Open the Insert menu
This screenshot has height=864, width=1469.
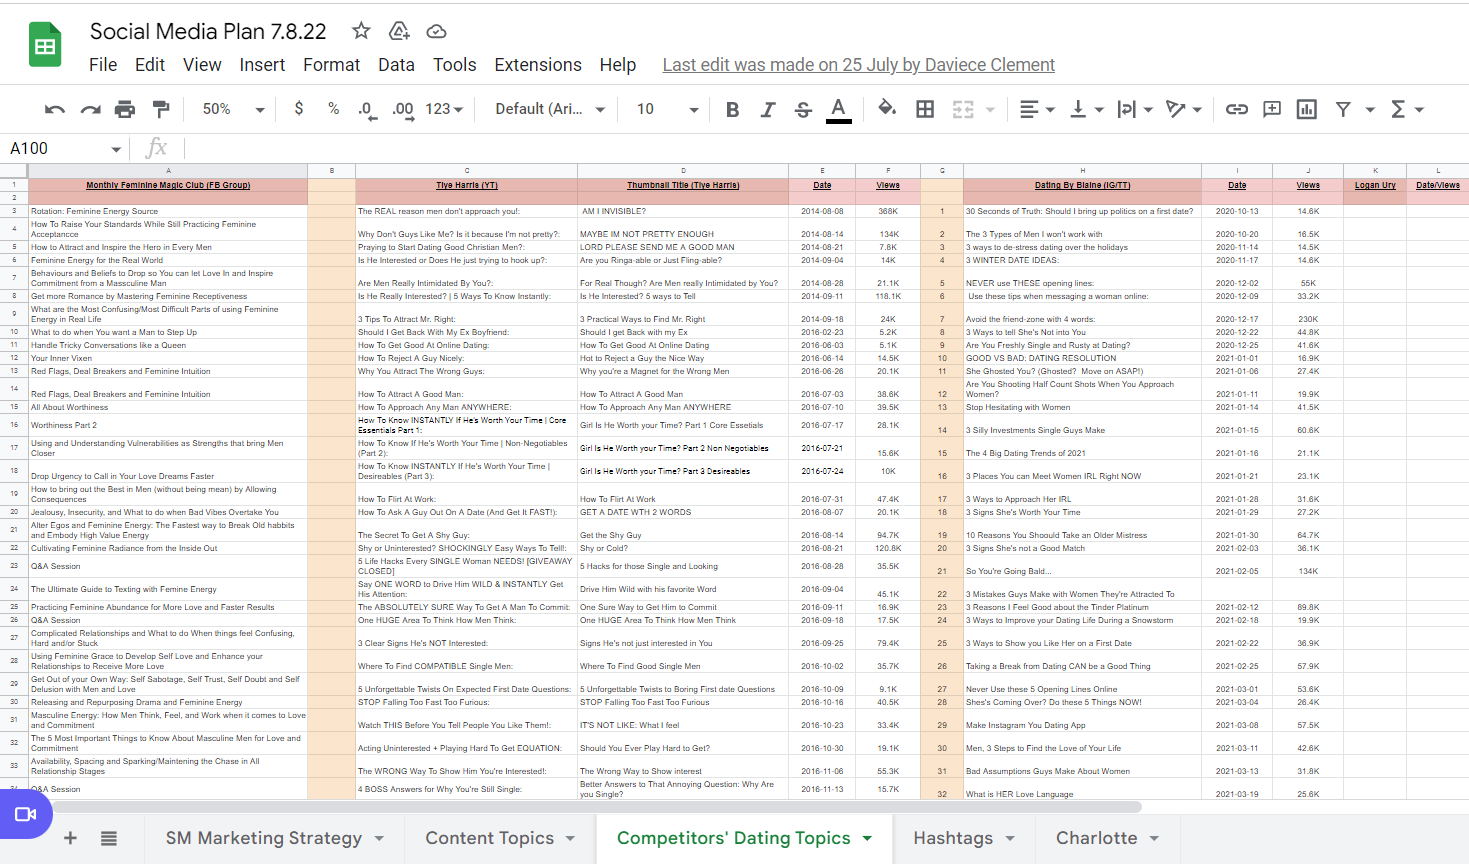click(x=262, y=65)
